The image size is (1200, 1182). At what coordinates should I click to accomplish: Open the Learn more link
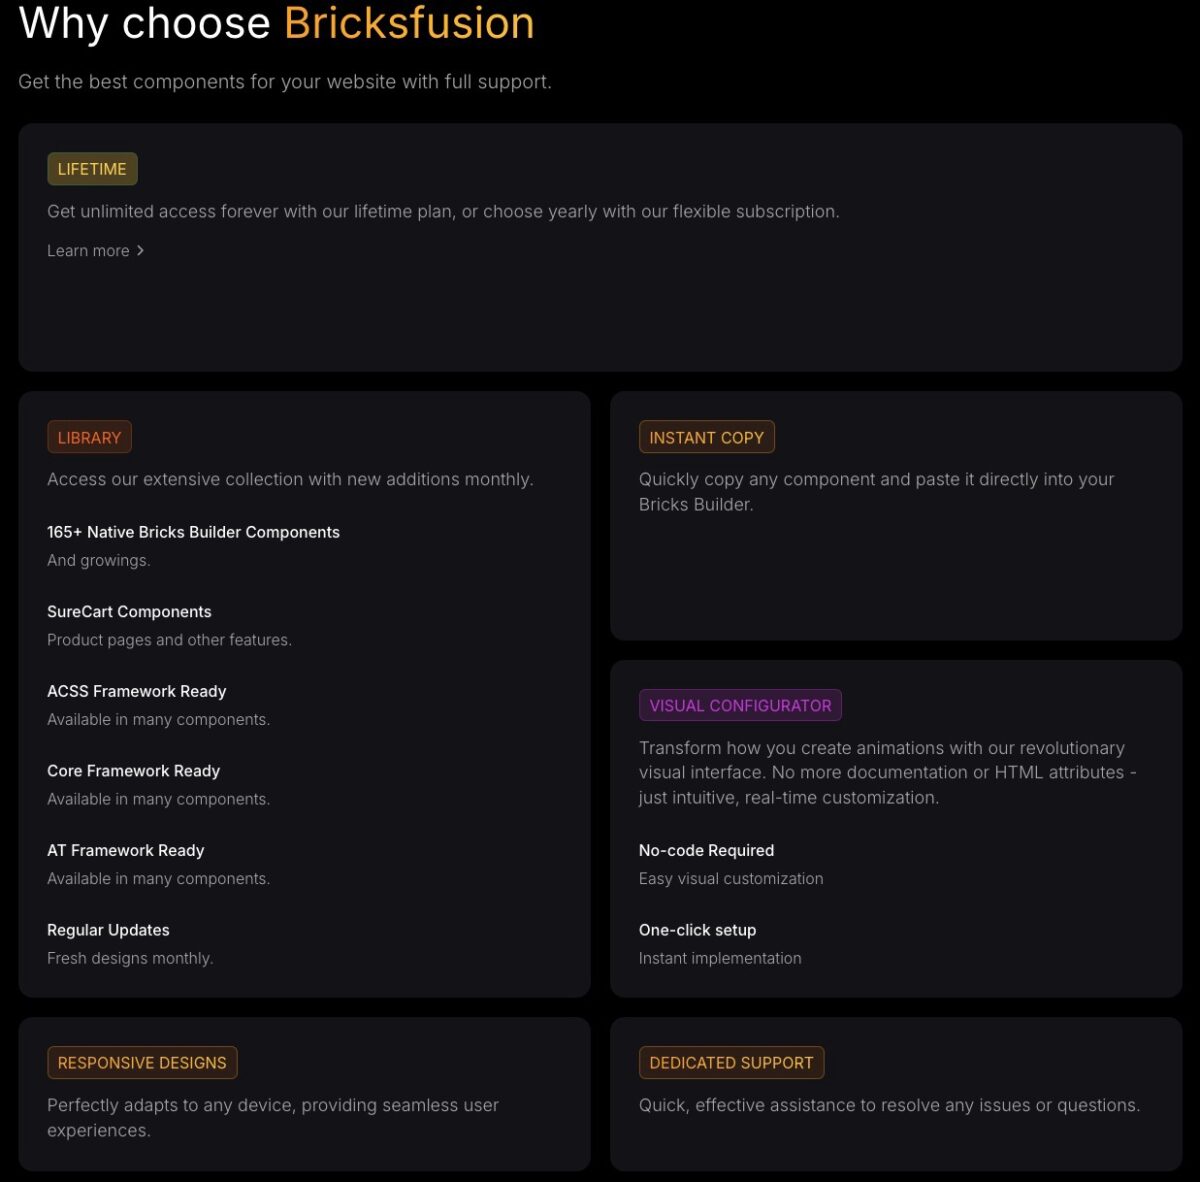click(88, 250)
